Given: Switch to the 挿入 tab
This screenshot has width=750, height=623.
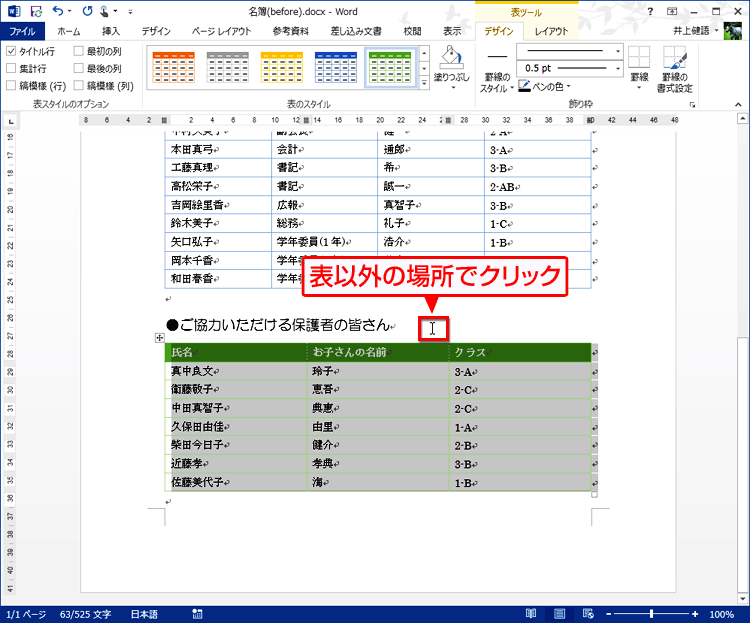Looking at the screenshot, I should (110, 31).
